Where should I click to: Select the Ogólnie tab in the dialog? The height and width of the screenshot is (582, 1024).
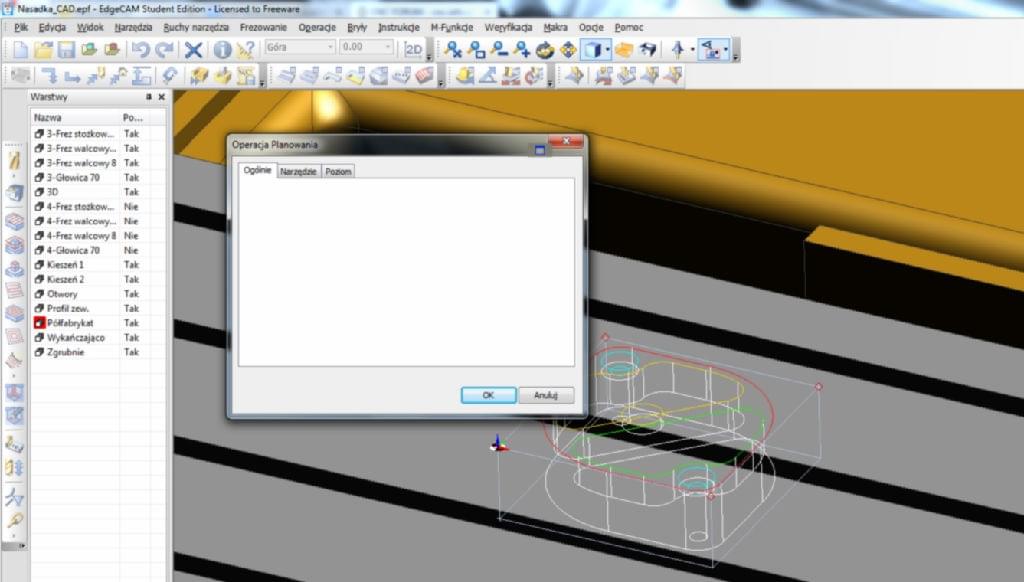pyautogui.click(x=257, y=170)
